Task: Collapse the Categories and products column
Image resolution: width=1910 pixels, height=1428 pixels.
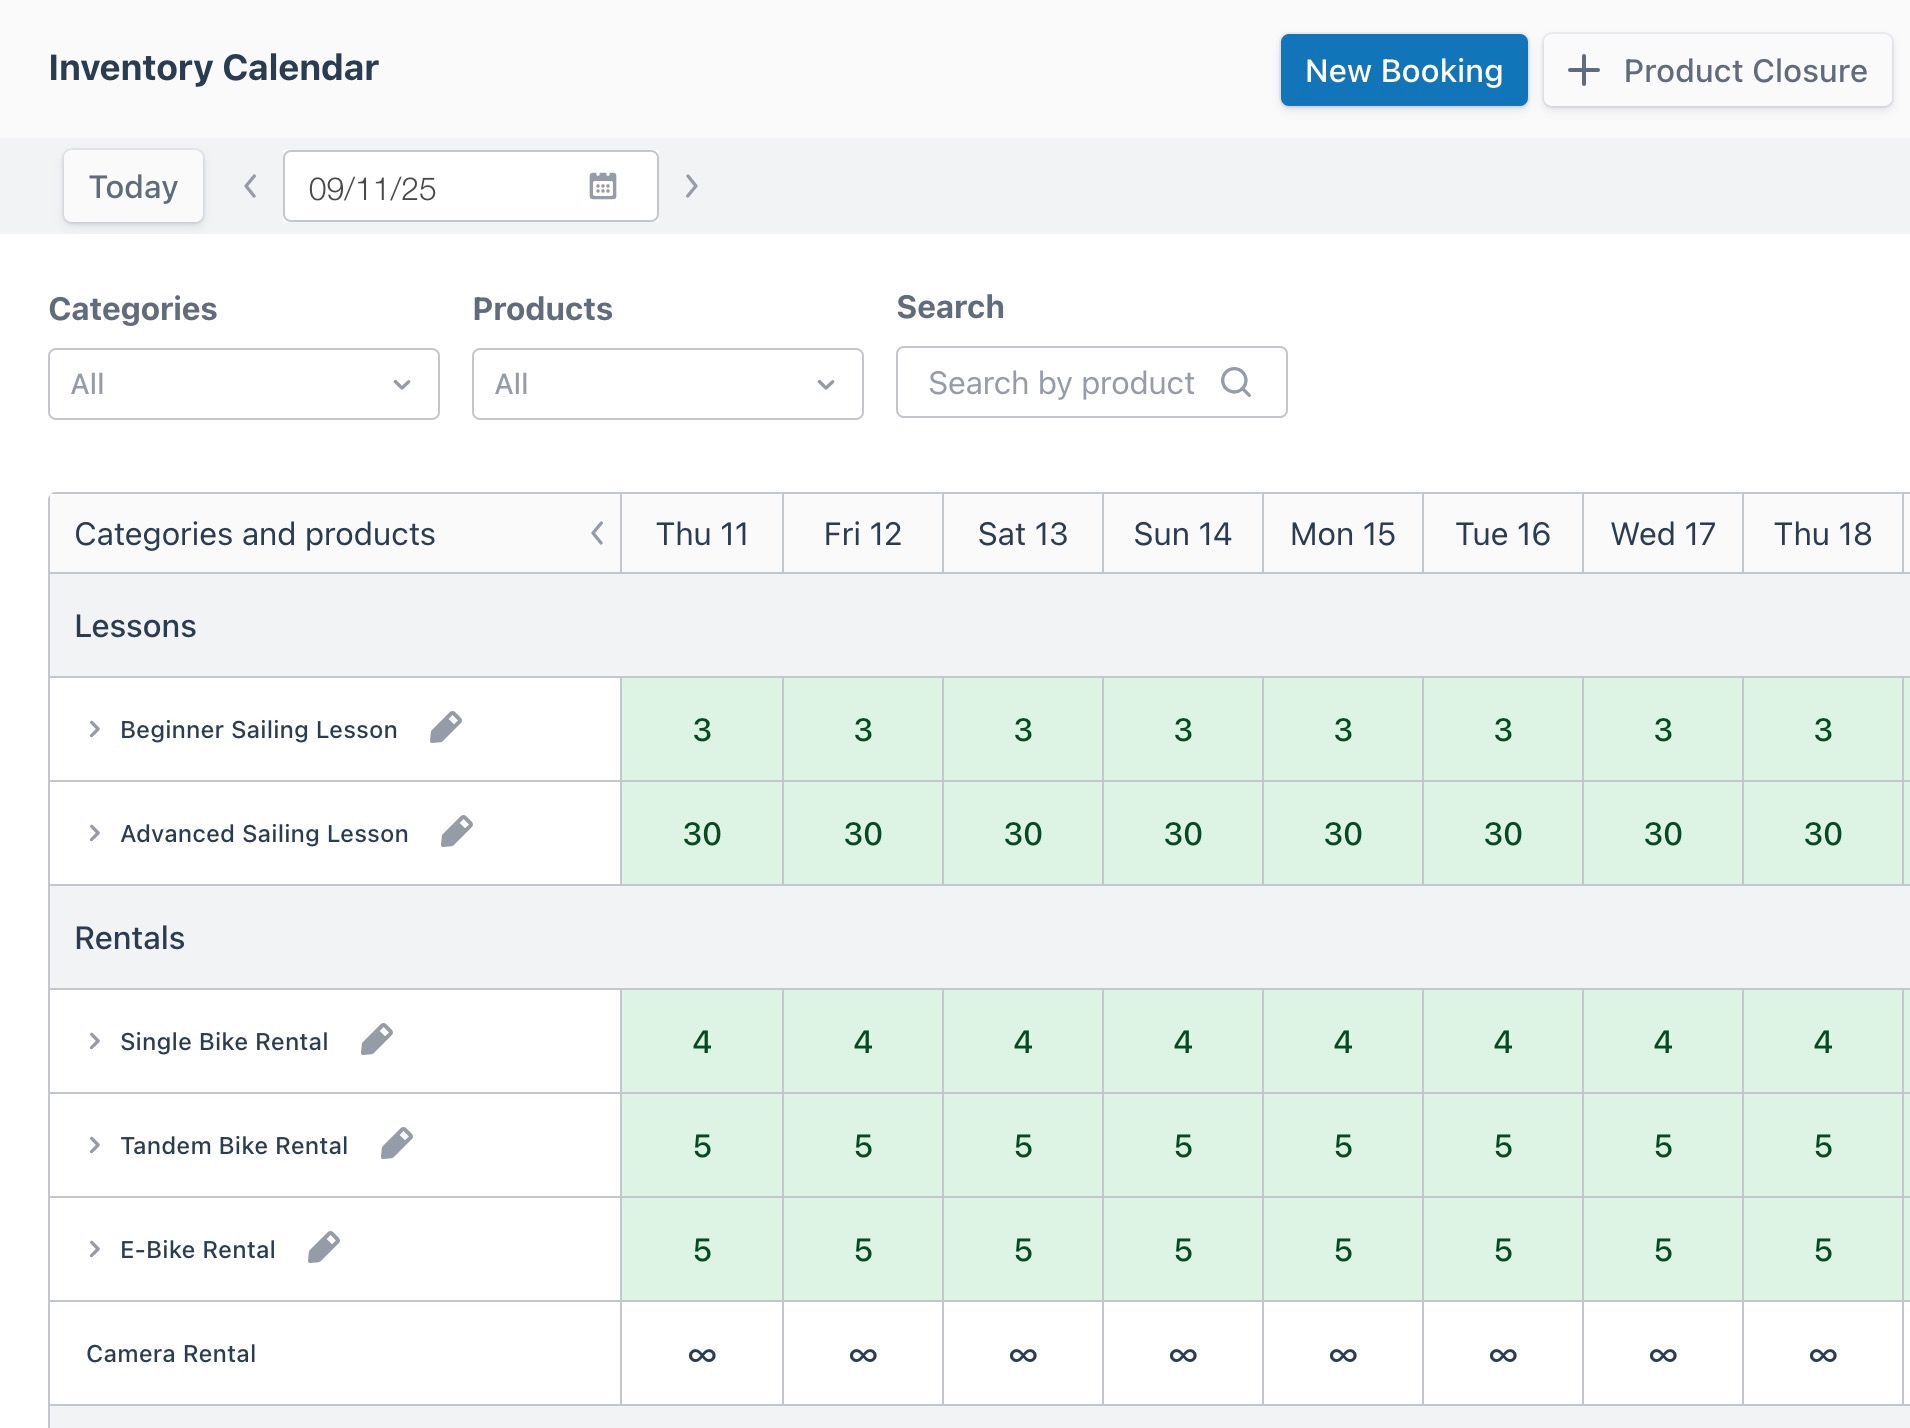Action: [x=597, y=533]
